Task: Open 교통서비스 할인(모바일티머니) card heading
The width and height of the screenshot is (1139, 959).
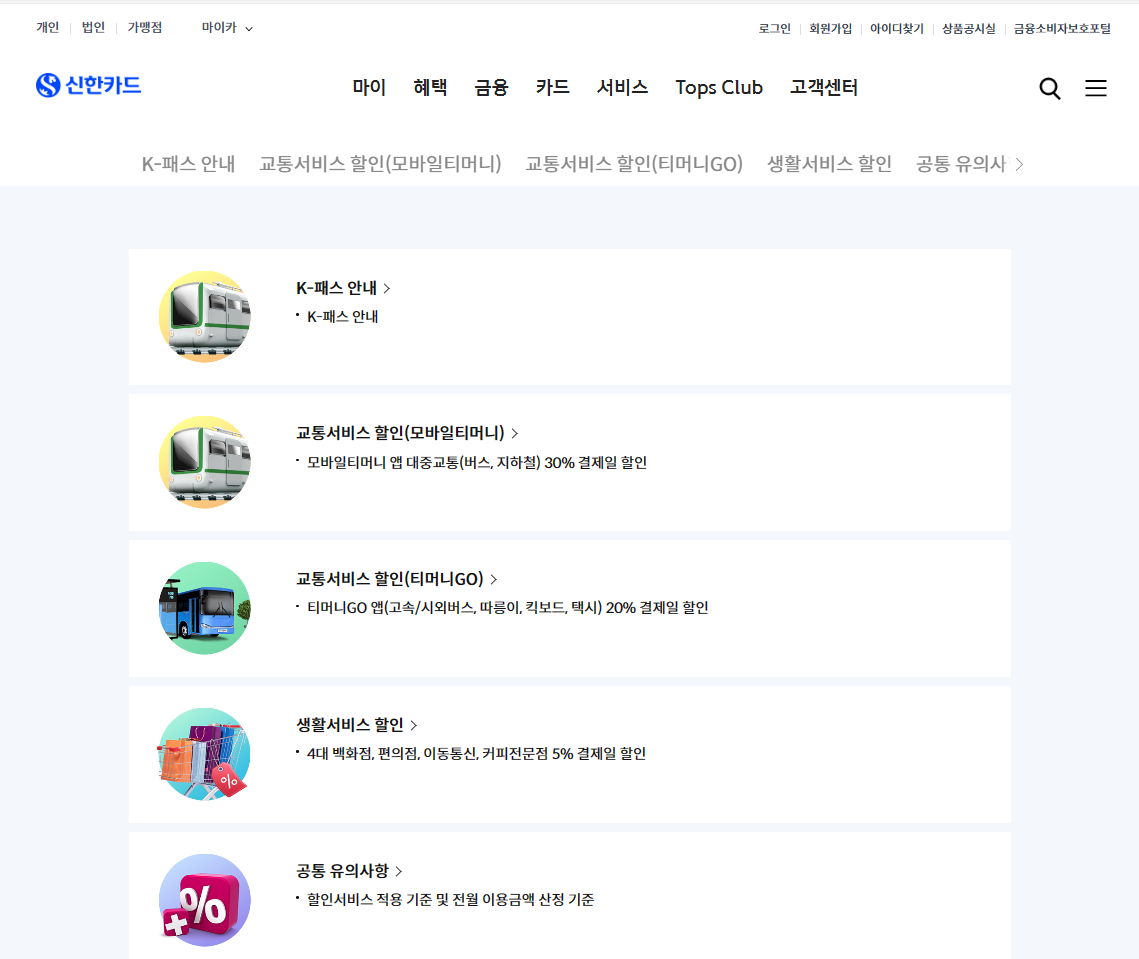Action: (407, 433)
